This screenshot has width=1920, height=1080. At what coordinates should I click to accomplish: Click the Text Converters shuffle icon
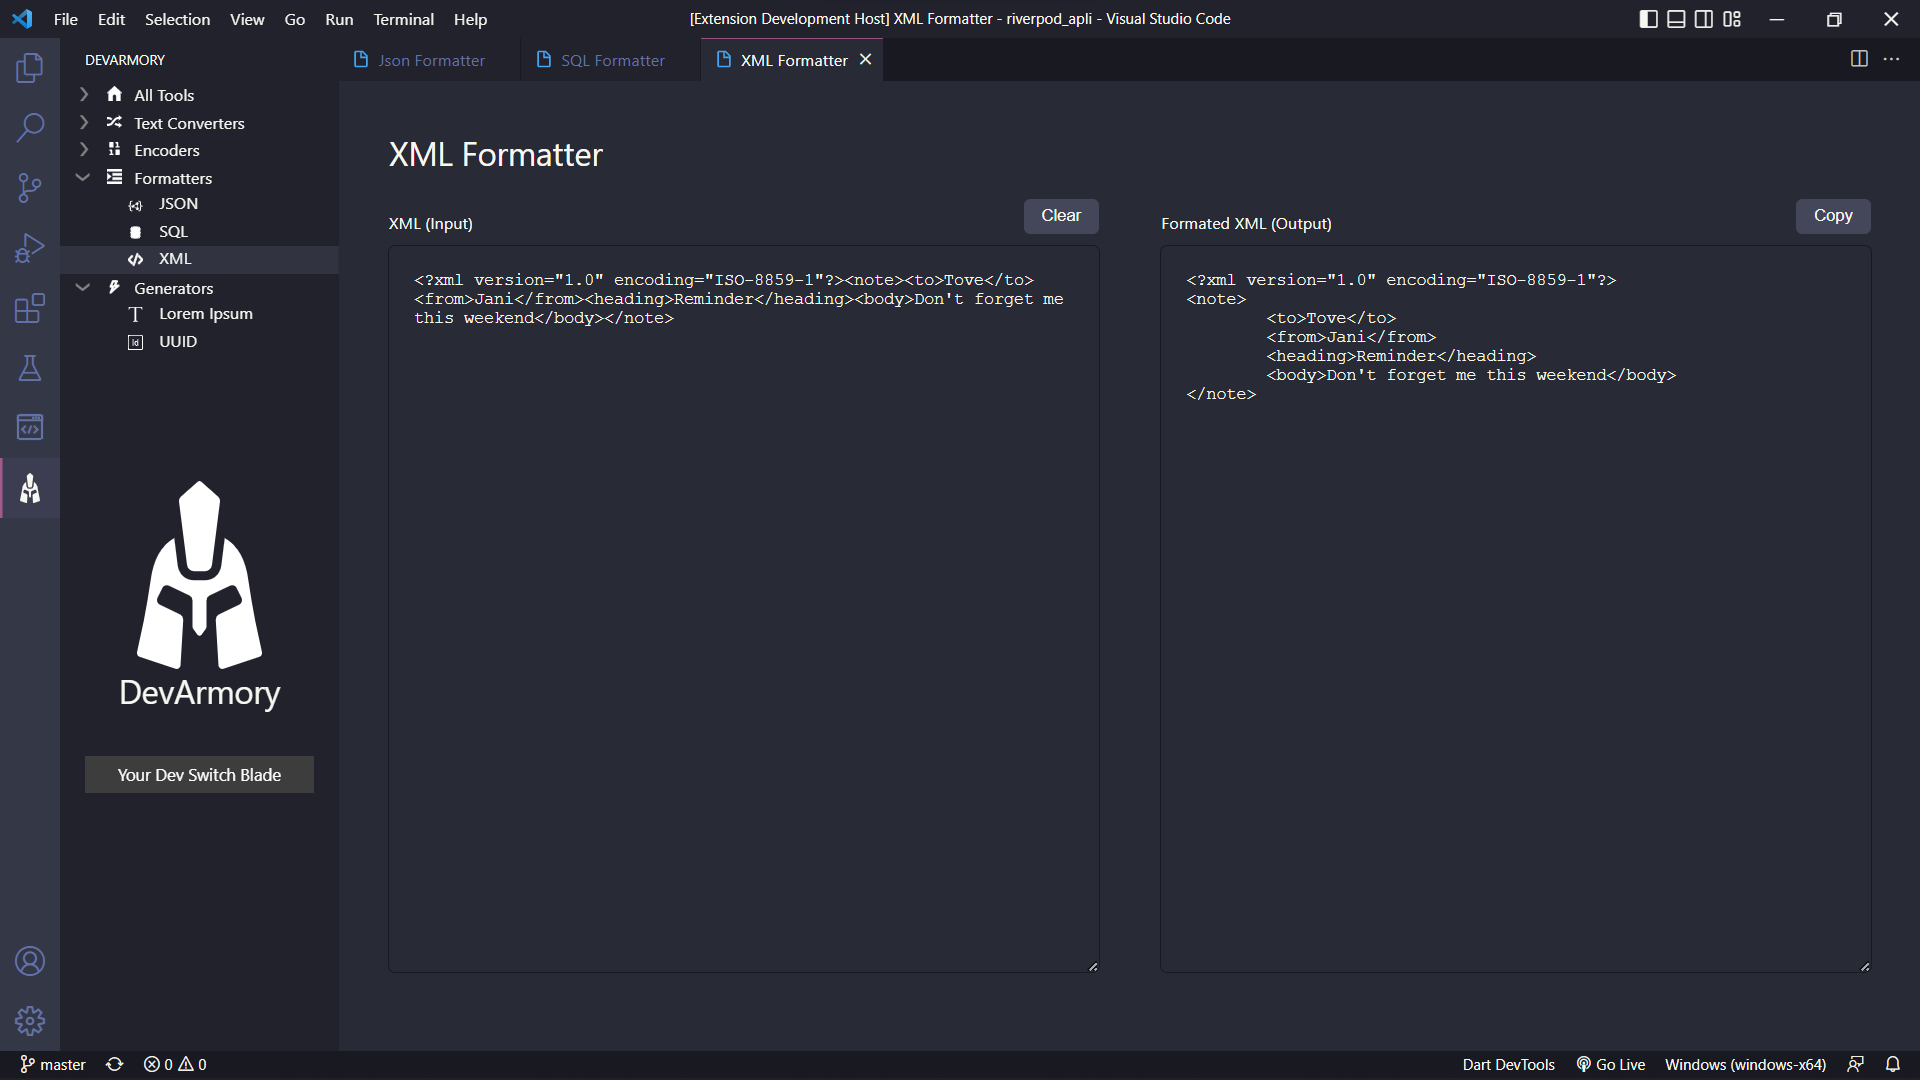[x=114, y=122]
